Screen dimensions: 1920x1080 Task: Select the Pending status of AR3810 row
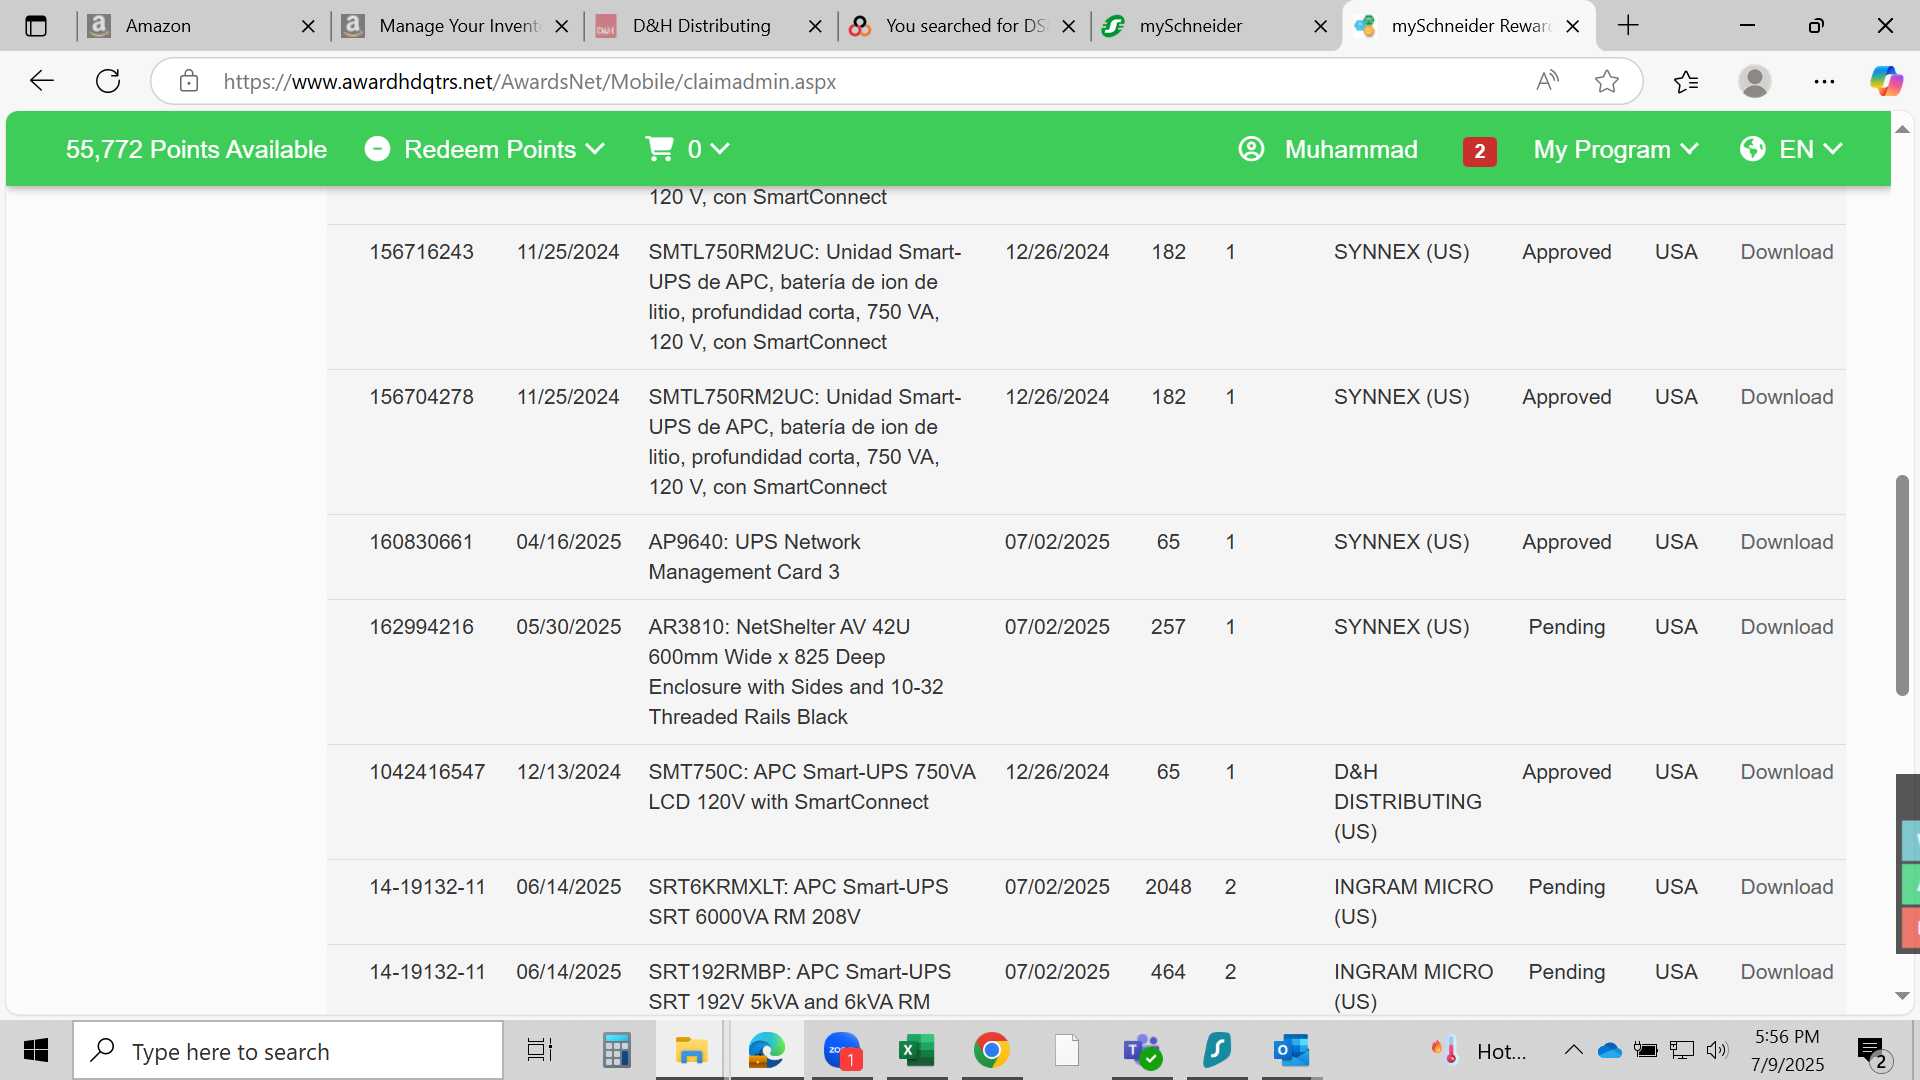(x=1566, y=627)
